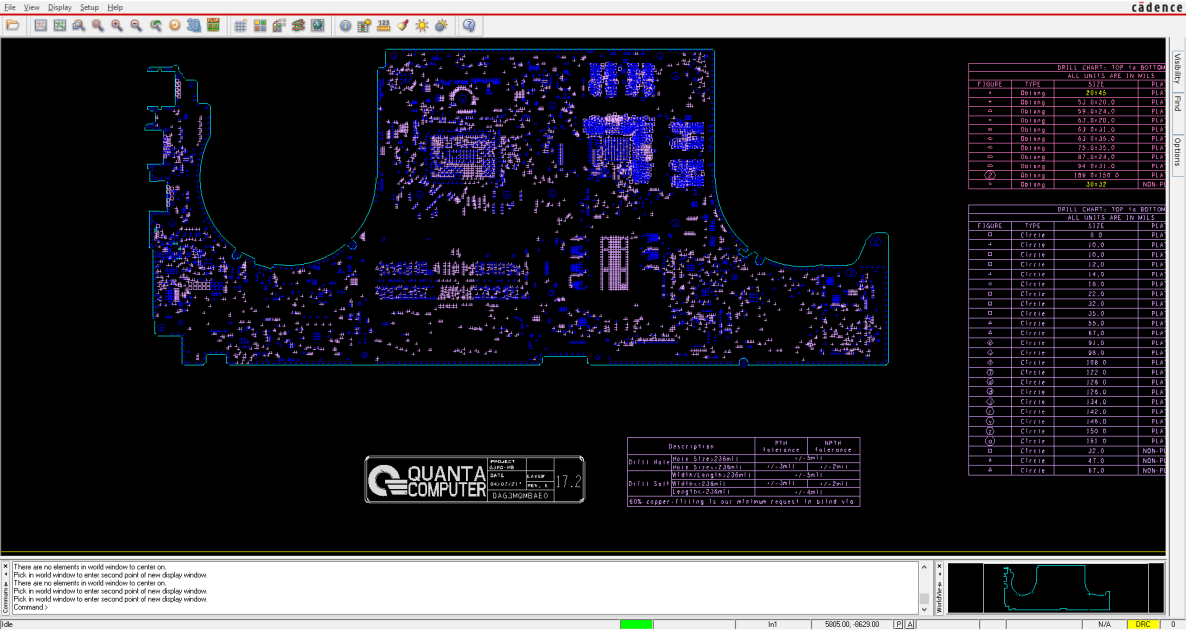
Task: Toggle the grid display icon
Action: 241,26
